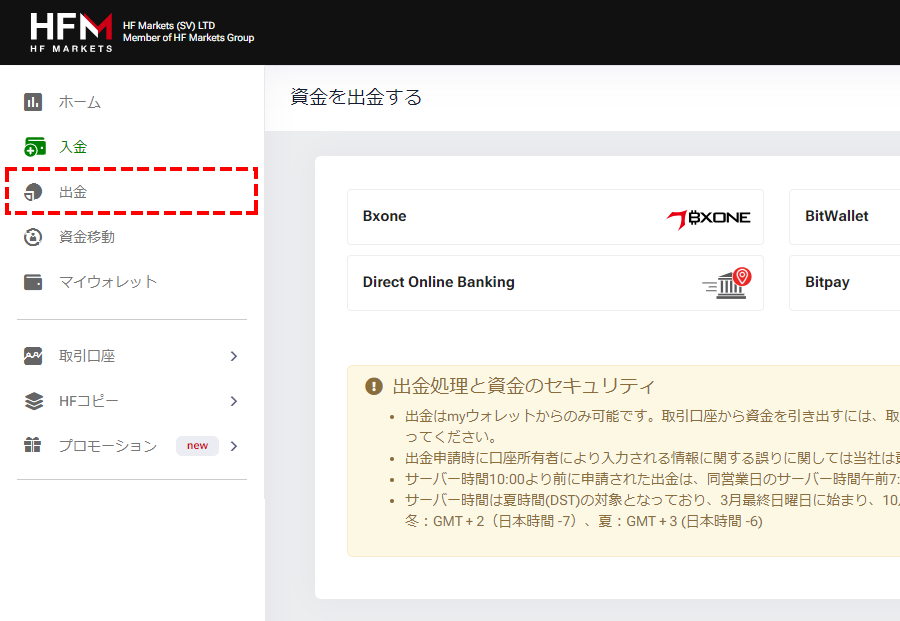The width and height of the screenshot is (900, 621).
Task: Choose the Bitpay withdrawal method
Action: [x=844, y=283]
